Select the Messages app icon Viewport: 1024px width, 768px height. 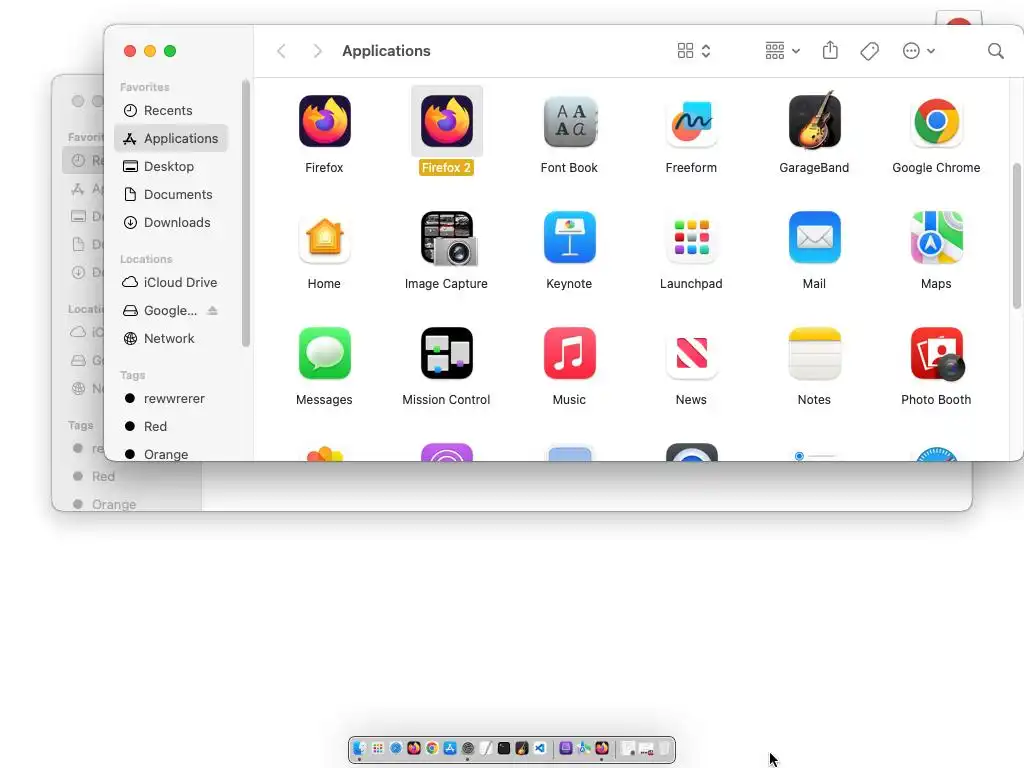pyautogui.click(x=325, y=353)
